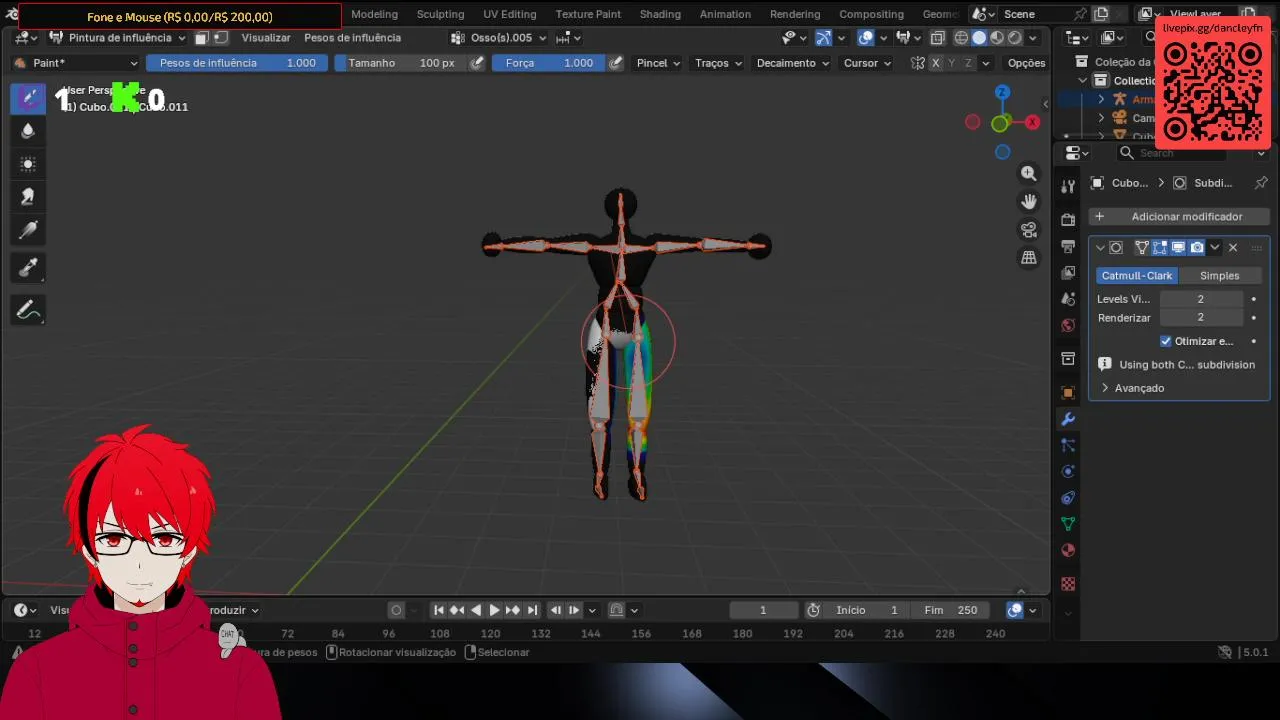The width and height of the screenshot is (1280, 720).
Task: Open the Pincel dropdown
Action: coord(658,63)
